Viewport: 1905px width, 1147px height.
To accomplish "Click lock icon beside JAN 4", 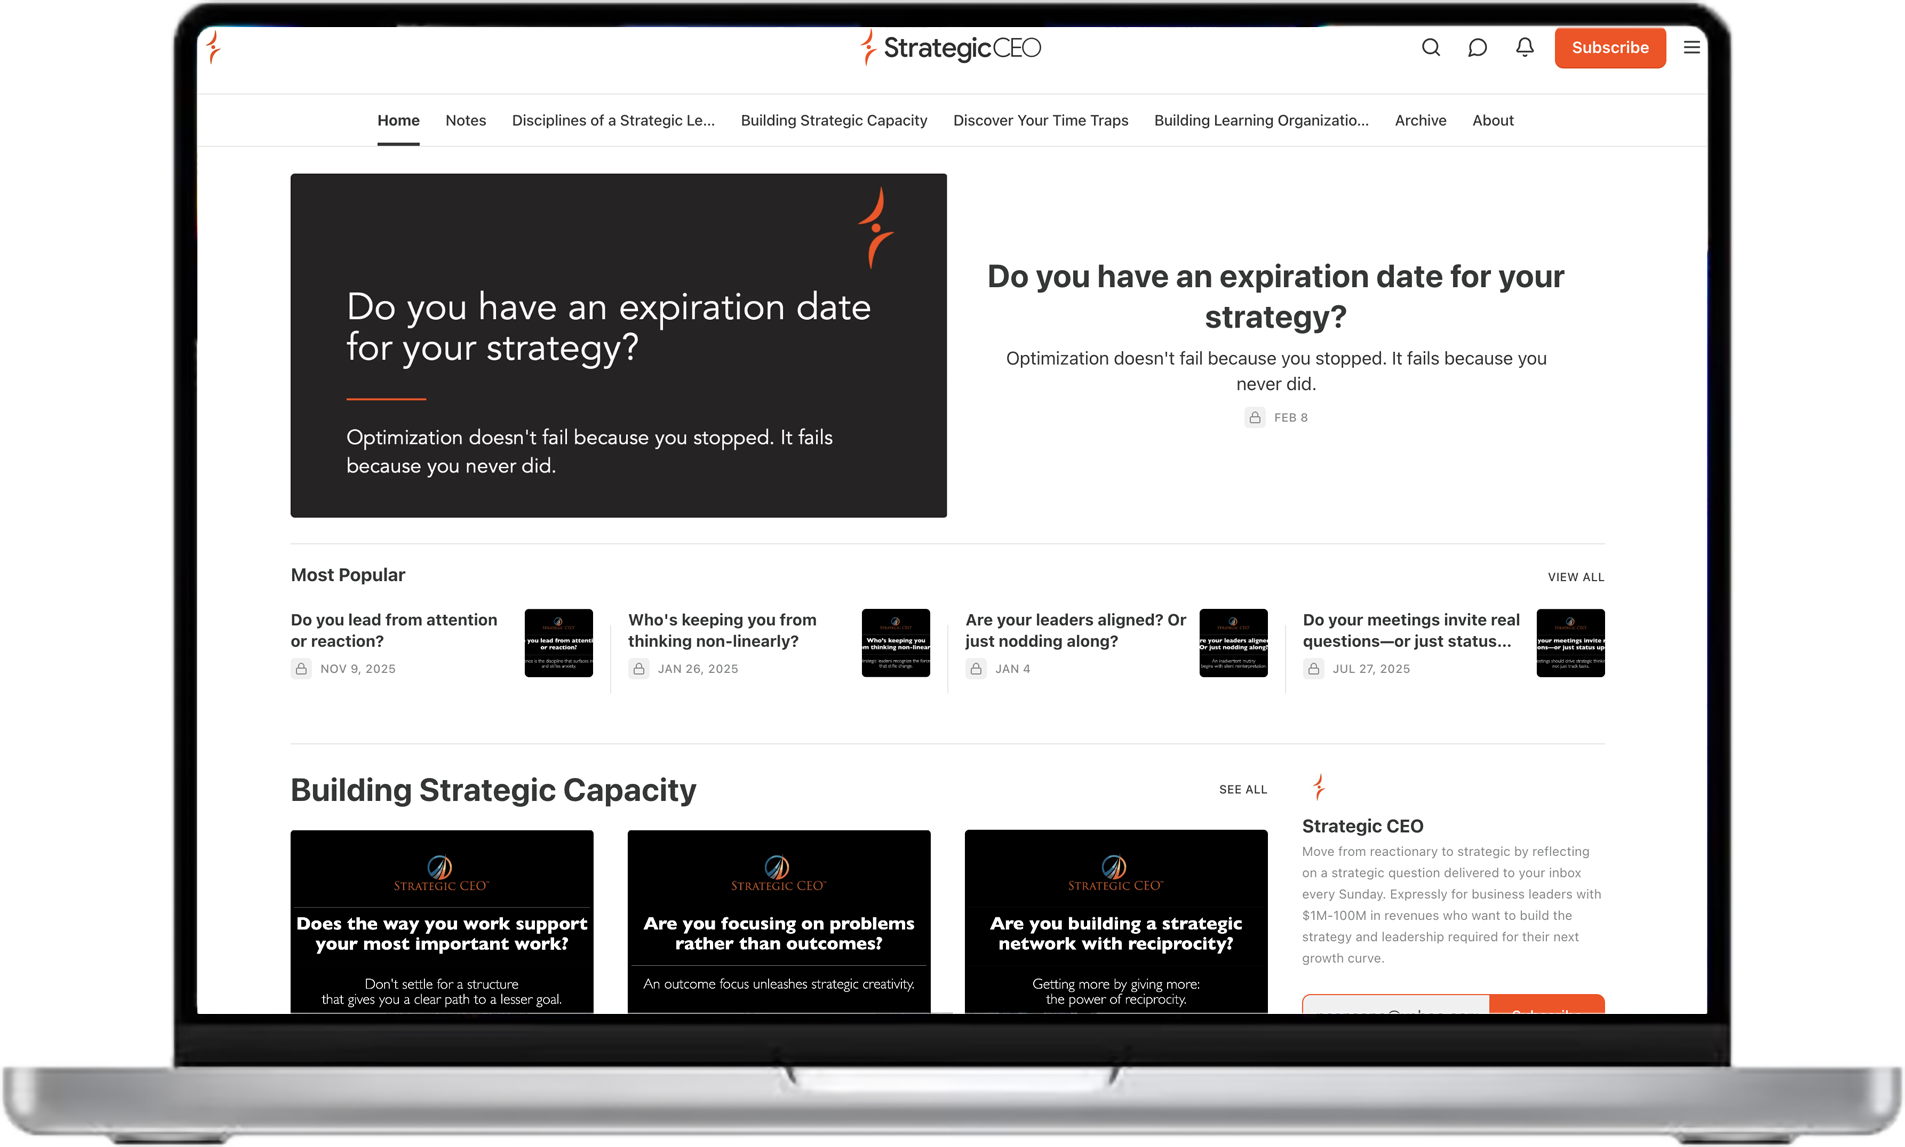I will click(x=976, y=668).
